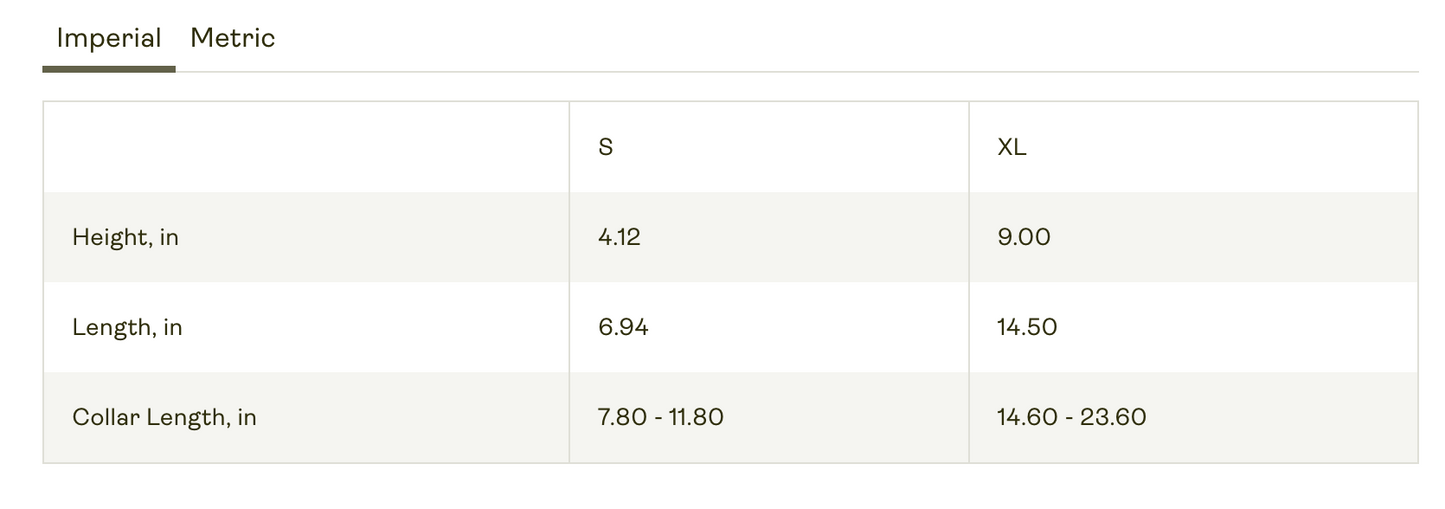
Task: Click the 4.12 height value for S
Action: tap(619, 237)
